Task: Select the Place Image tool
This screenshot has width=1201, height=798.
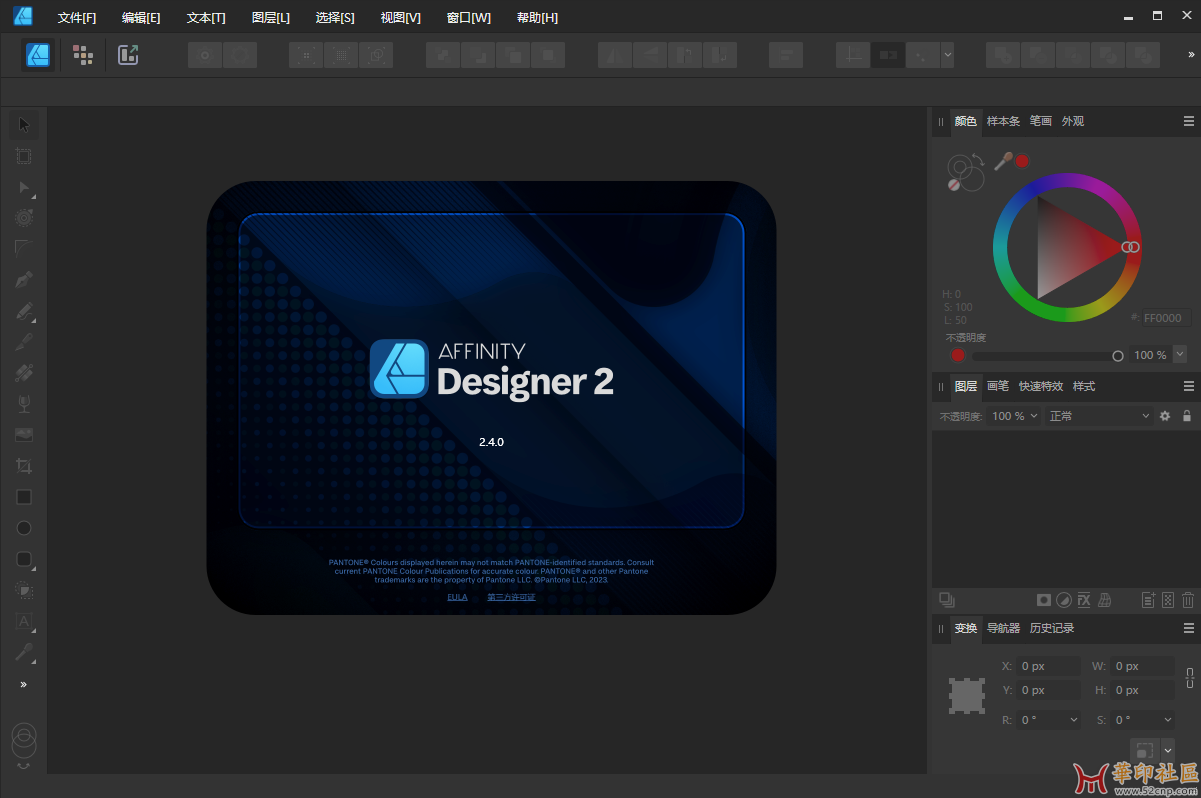Action: pos(24,435)
